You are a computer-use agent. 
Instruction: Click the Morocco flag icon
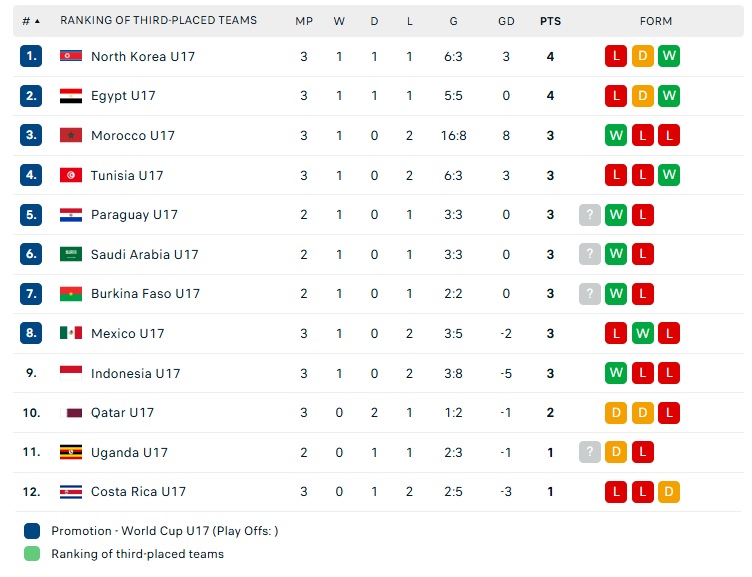70,135
